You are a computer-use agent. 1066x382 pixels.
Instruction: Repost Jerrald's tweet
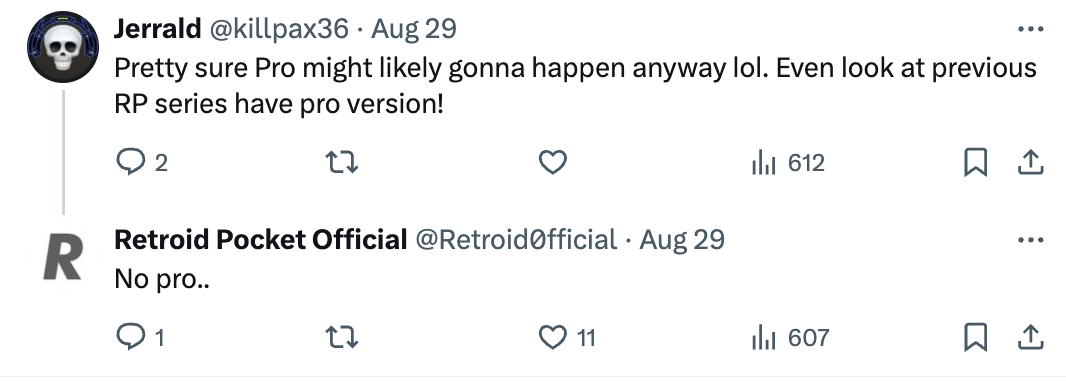[x=342, y=163]
